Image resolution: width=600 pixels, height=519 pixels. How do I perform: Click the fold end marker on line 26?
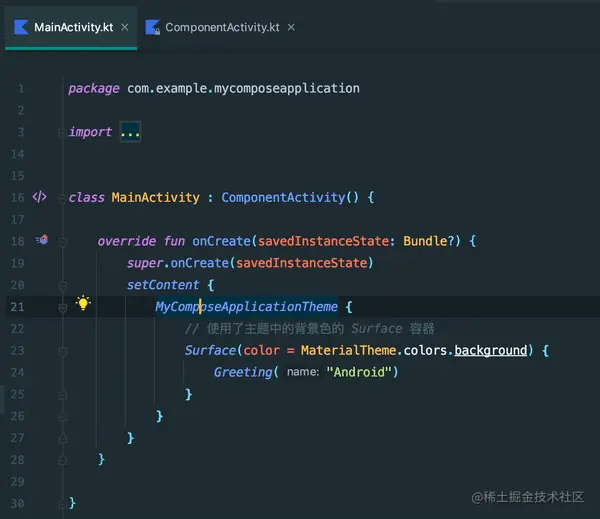point(63,416)
